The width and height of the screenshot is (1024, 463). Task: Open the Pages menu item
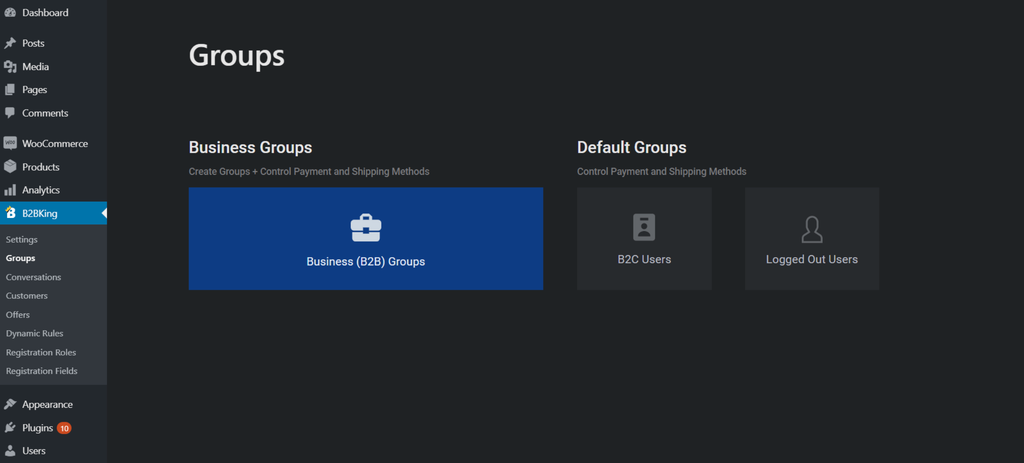(x=35, y=89)
